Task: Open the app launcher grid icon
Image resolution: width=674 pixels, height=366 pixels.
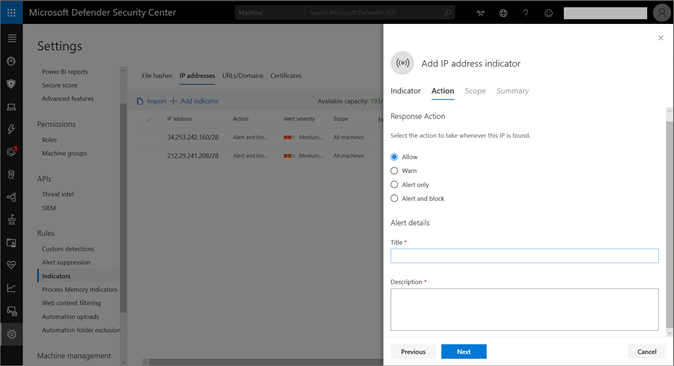Action: [12, 12]
